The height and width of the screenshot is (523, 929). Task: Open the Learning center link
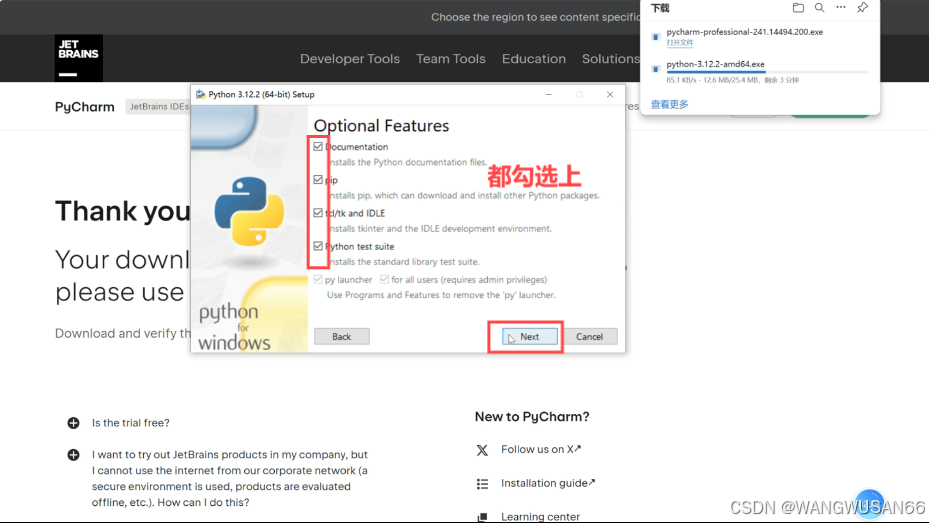tap(540, 516)
